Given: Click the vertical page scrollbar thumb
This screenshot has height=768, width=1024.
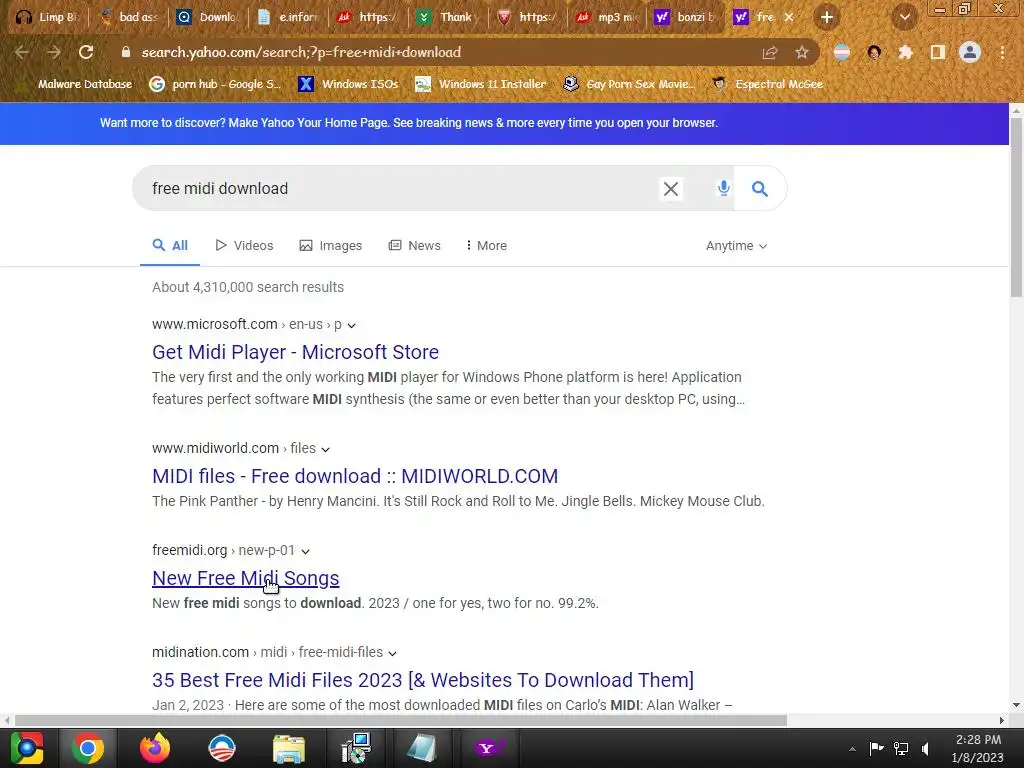Looking at the screenshot, I should point(1016,208).
